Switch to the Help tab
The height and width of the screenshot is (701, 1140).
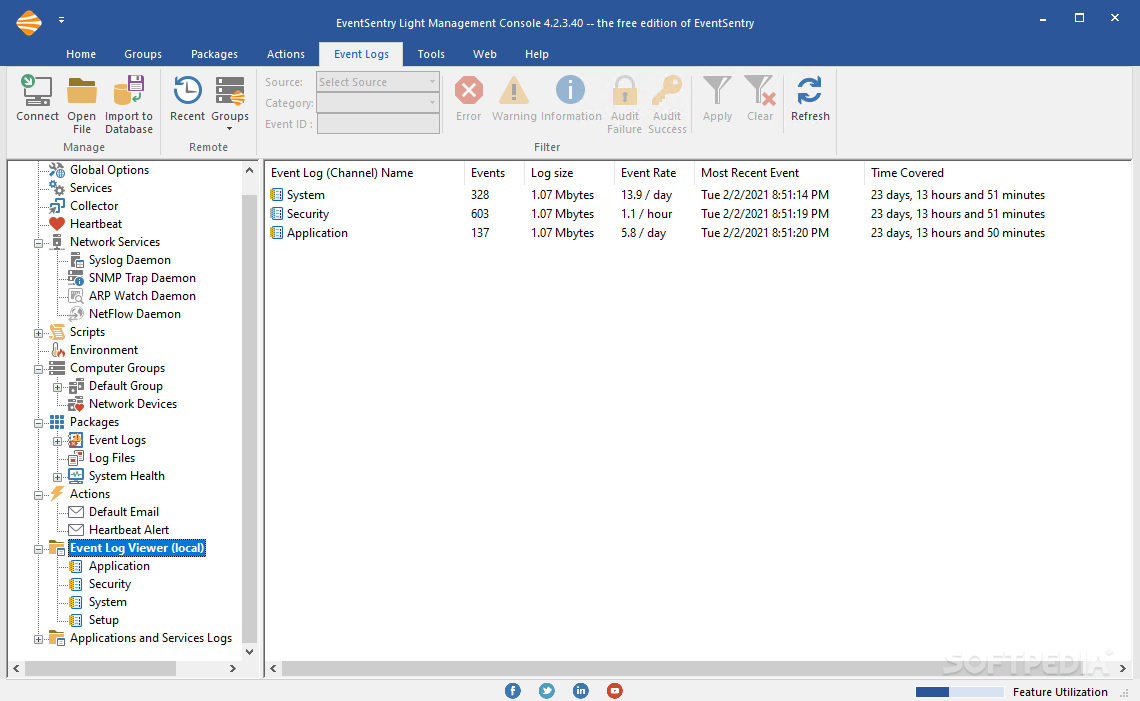537,54
